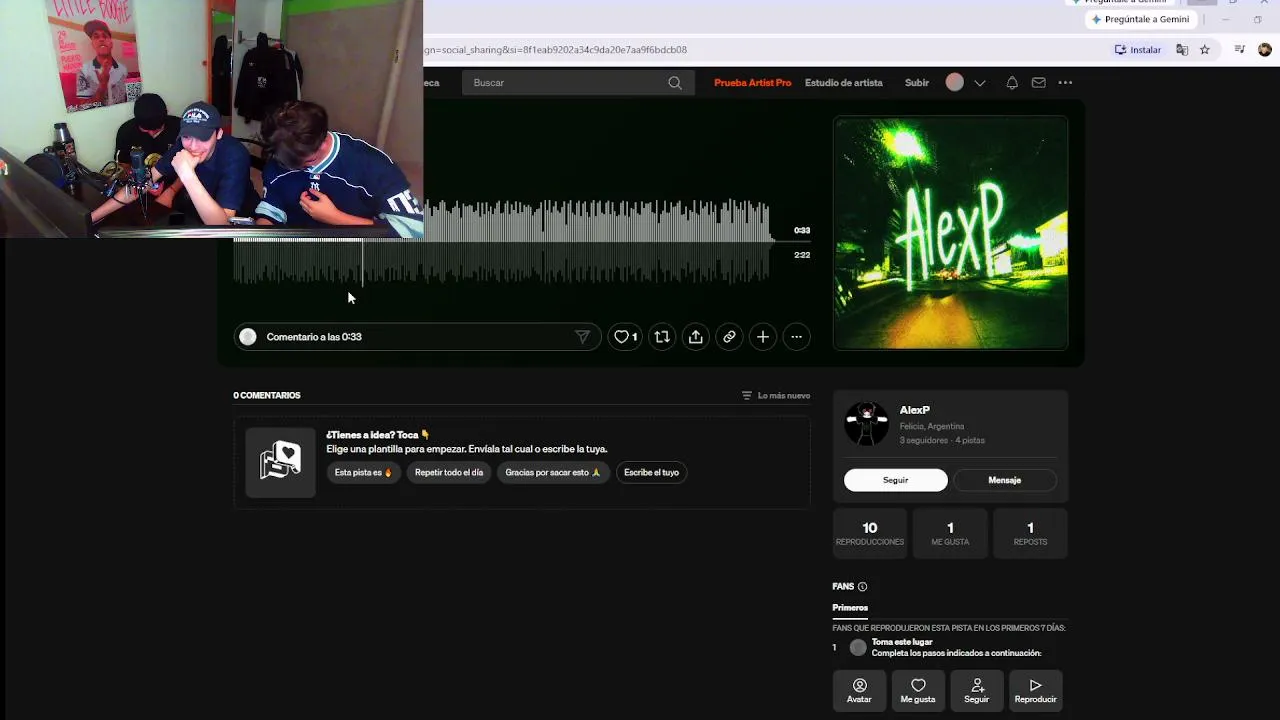Image resolution: width=1280 pixels, height=720 pixels.
Task: Add track to playlist with plus icon
Action: point(763,337)
